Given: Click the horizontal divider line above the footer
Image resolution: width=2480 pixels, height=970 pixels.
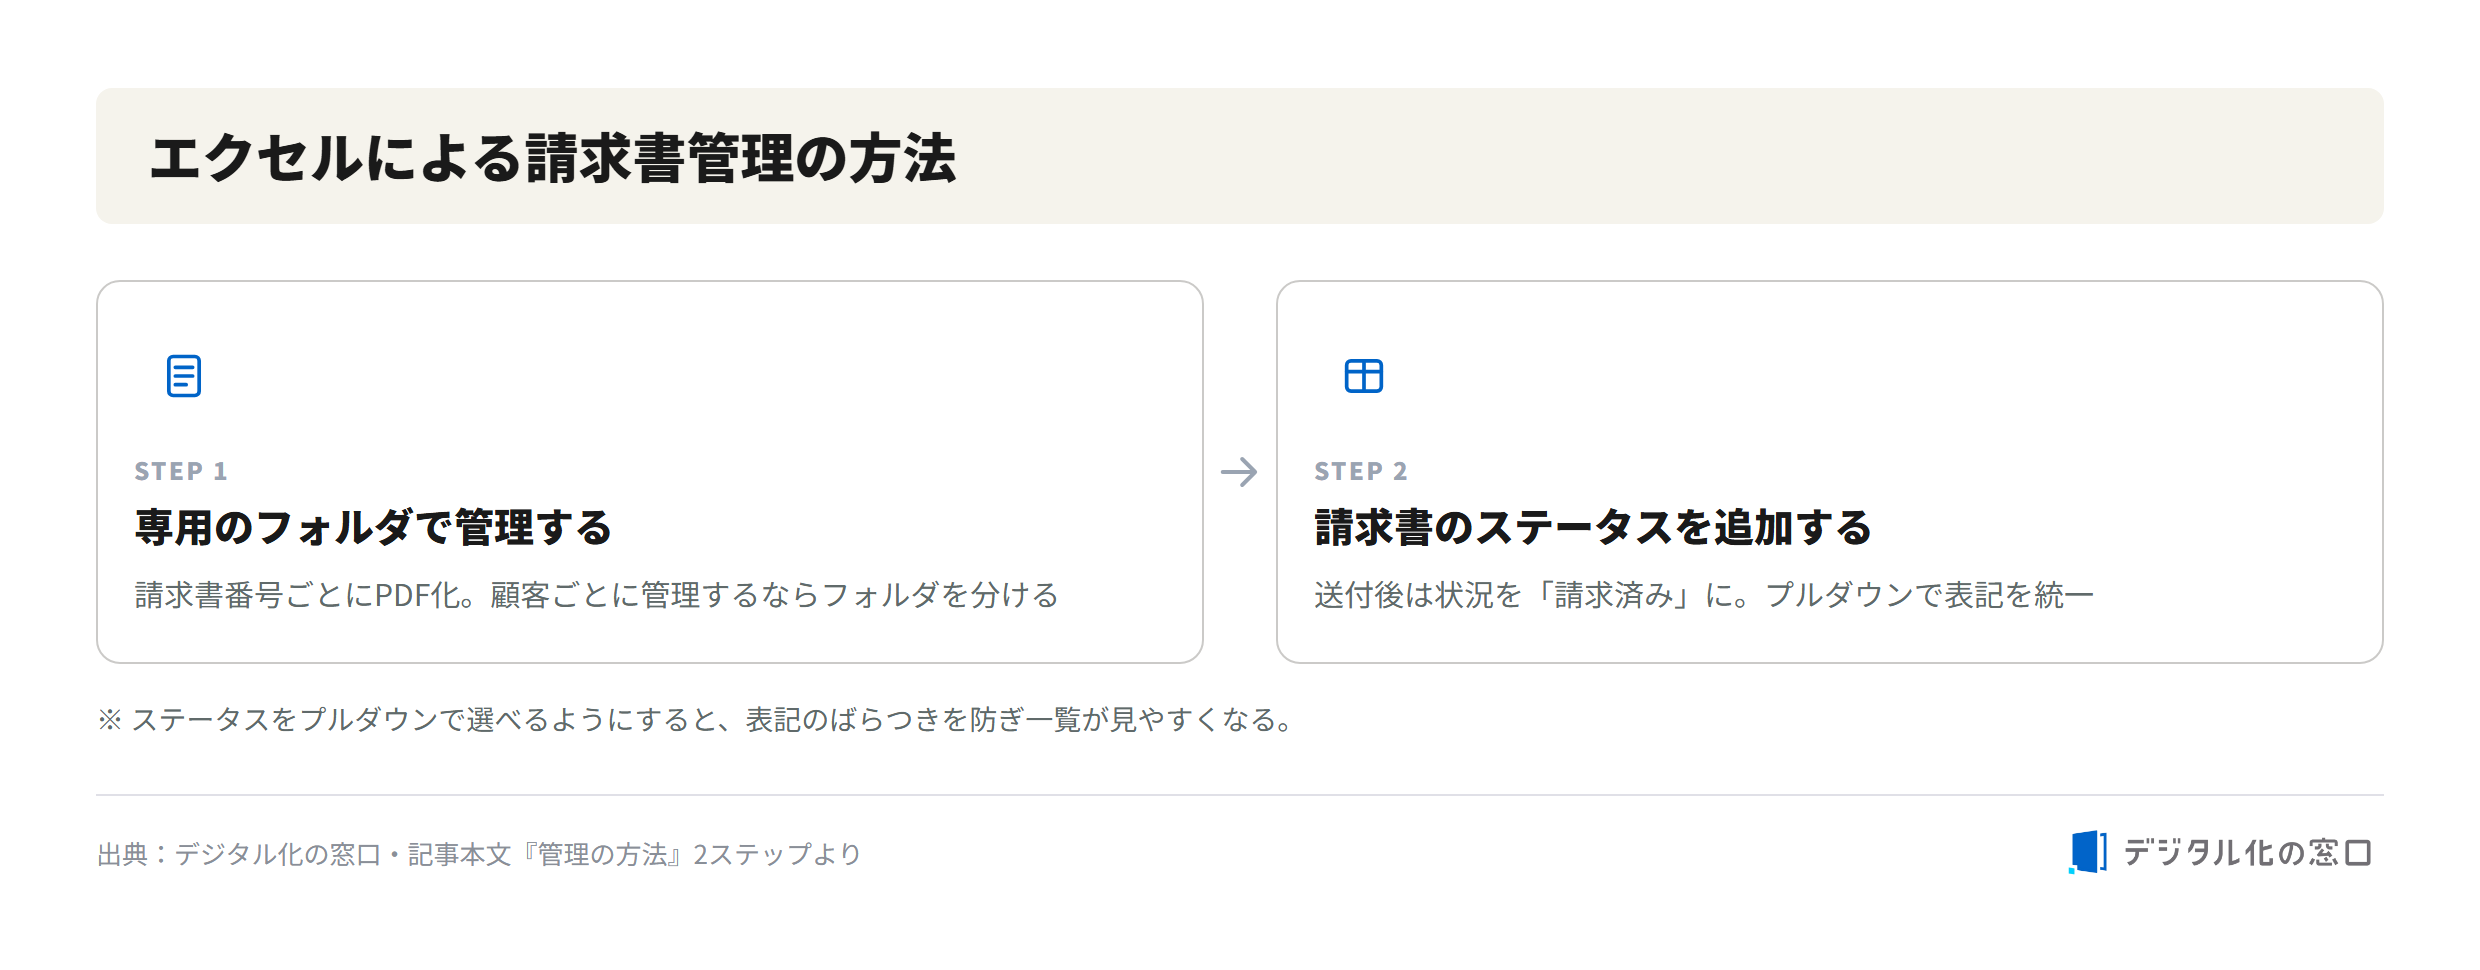Looking at the screenshot, I should tap(1240, 795).
